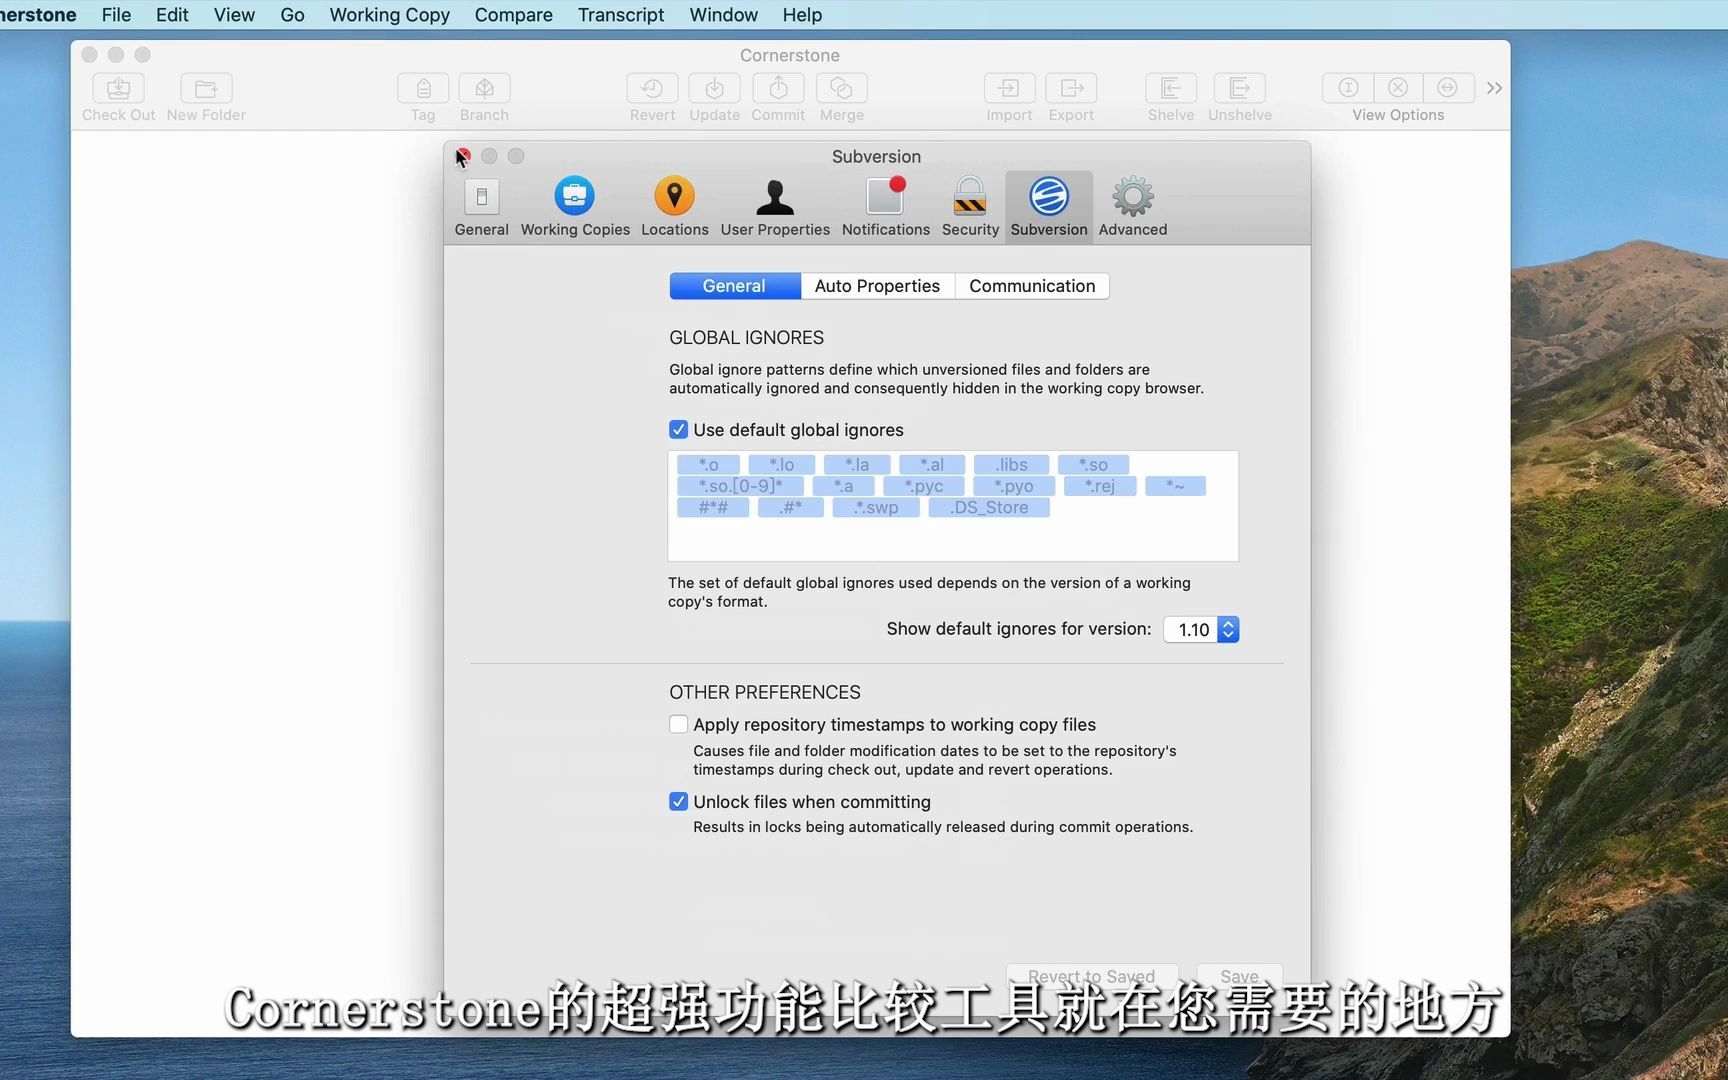Open the Security preferences pane
1728x1080 pixels.
[970, 207]
